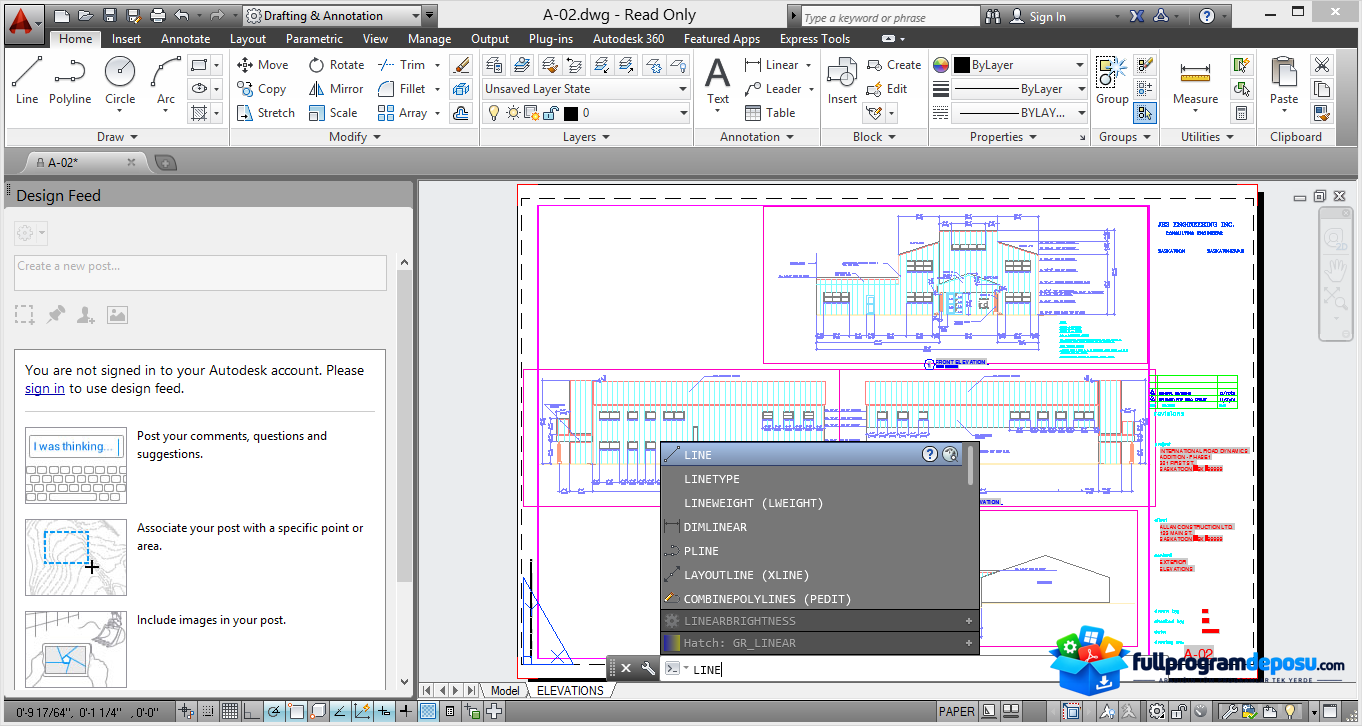Open the Insert block tool
The height and width of the screenshot is (726, 1362).
[x=842, y=81]
